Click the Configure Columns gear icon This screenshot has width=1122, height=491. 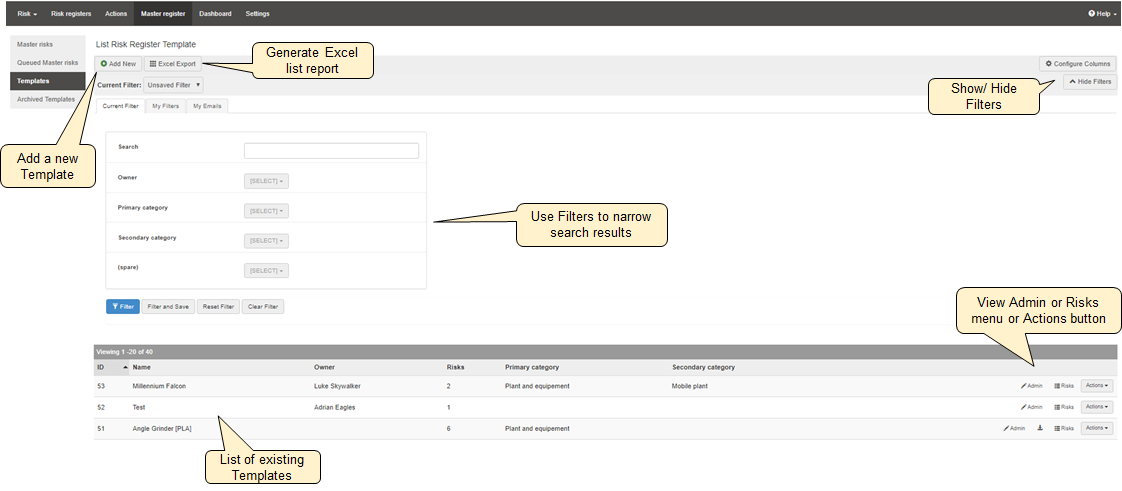[1049, 64]
